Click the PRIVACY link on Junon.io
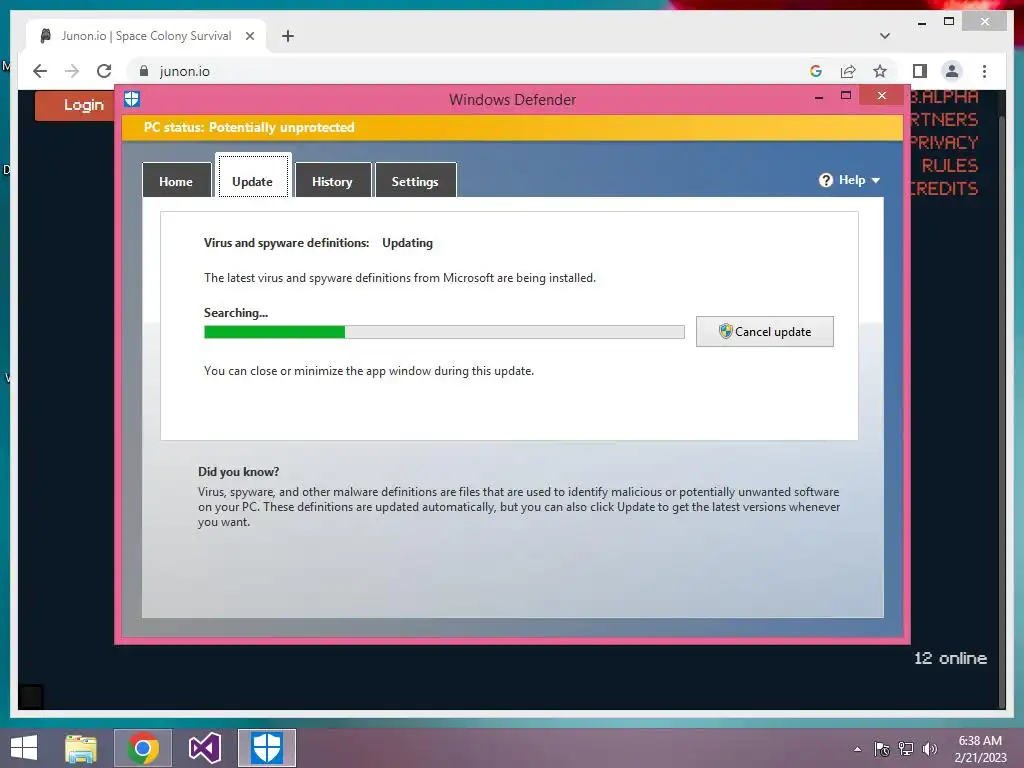This screenshot has height=768, width=1024. tap(944, 142)
